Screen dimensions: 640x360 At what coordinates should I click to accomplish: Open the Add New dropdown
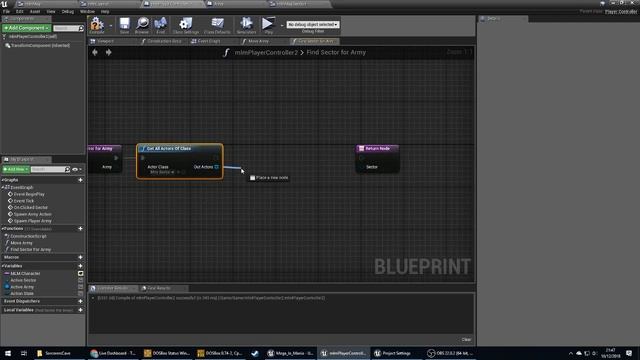[x=16, y=169]
